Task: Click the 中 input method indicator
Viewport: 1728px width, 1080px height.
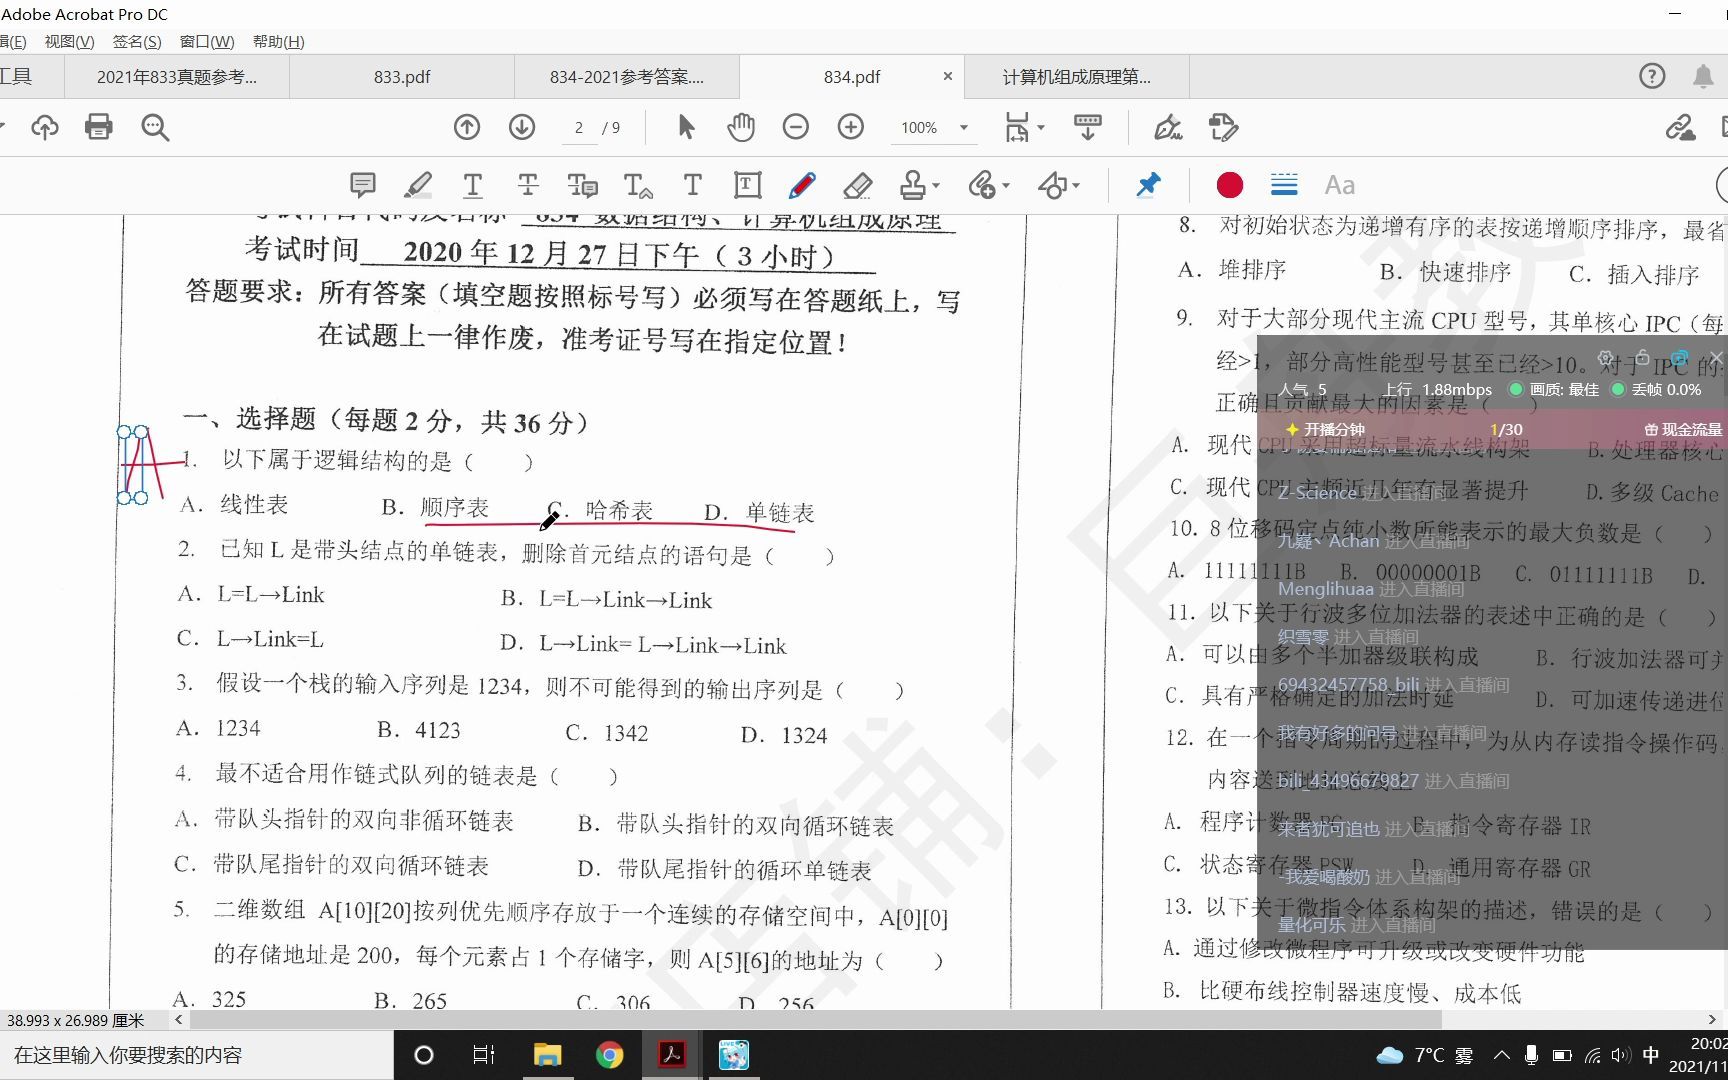Action: [1651, 1055]
